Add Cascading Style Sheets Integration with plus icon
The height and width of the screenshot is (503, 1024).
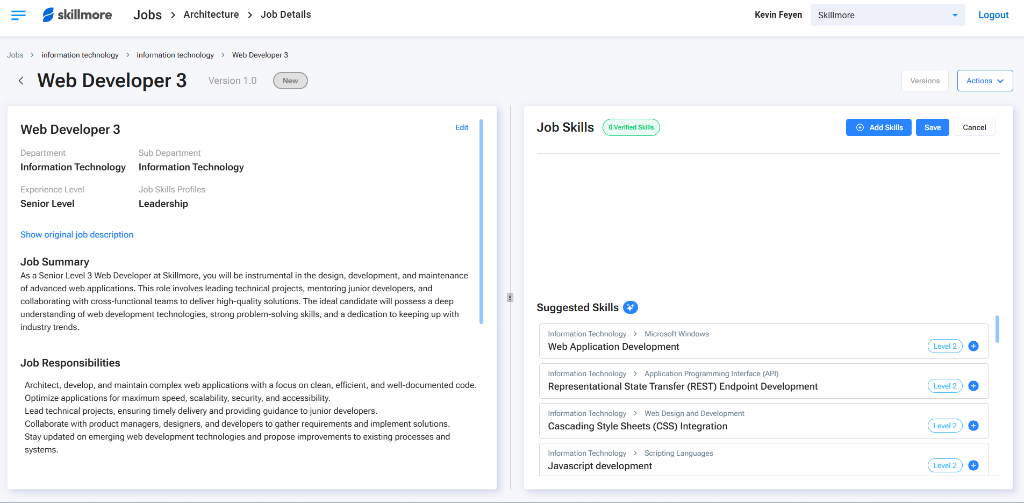(x=973, y=426)
